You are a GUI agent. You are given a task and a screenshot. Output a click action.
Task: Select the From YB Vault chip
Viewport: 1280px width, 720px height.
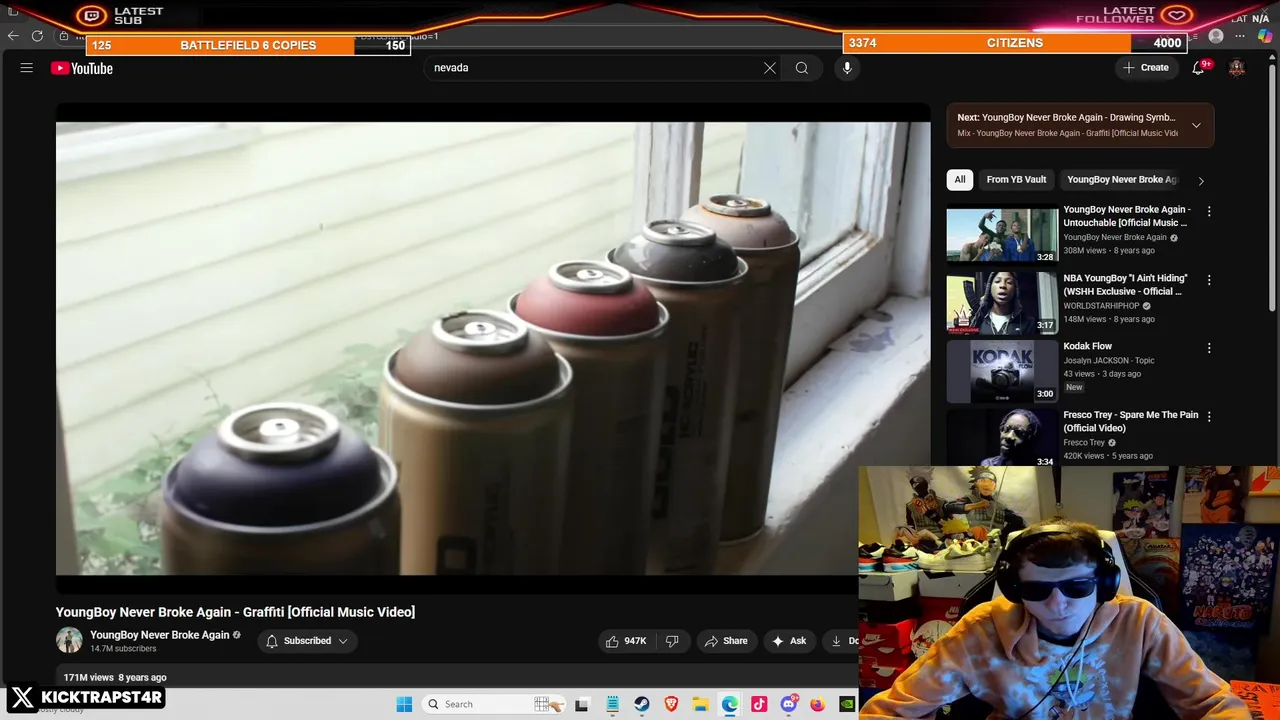click(1016, 180)
